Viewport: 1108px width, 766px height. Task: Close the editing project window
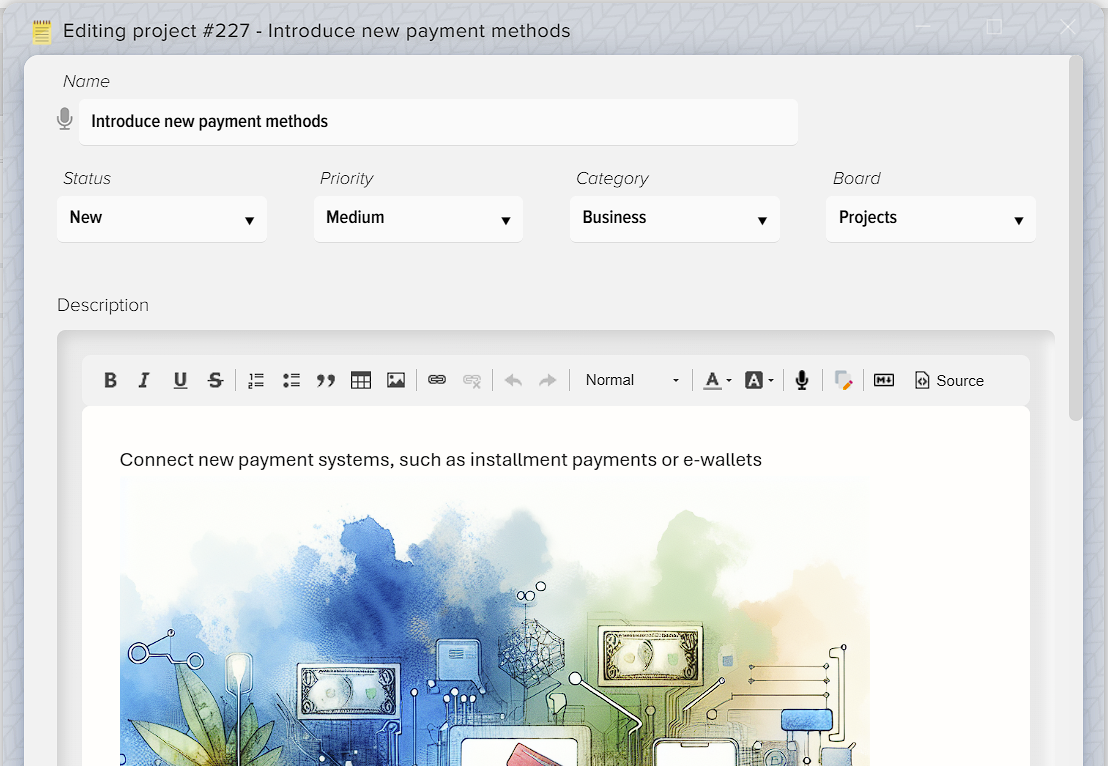(1068, 28)
